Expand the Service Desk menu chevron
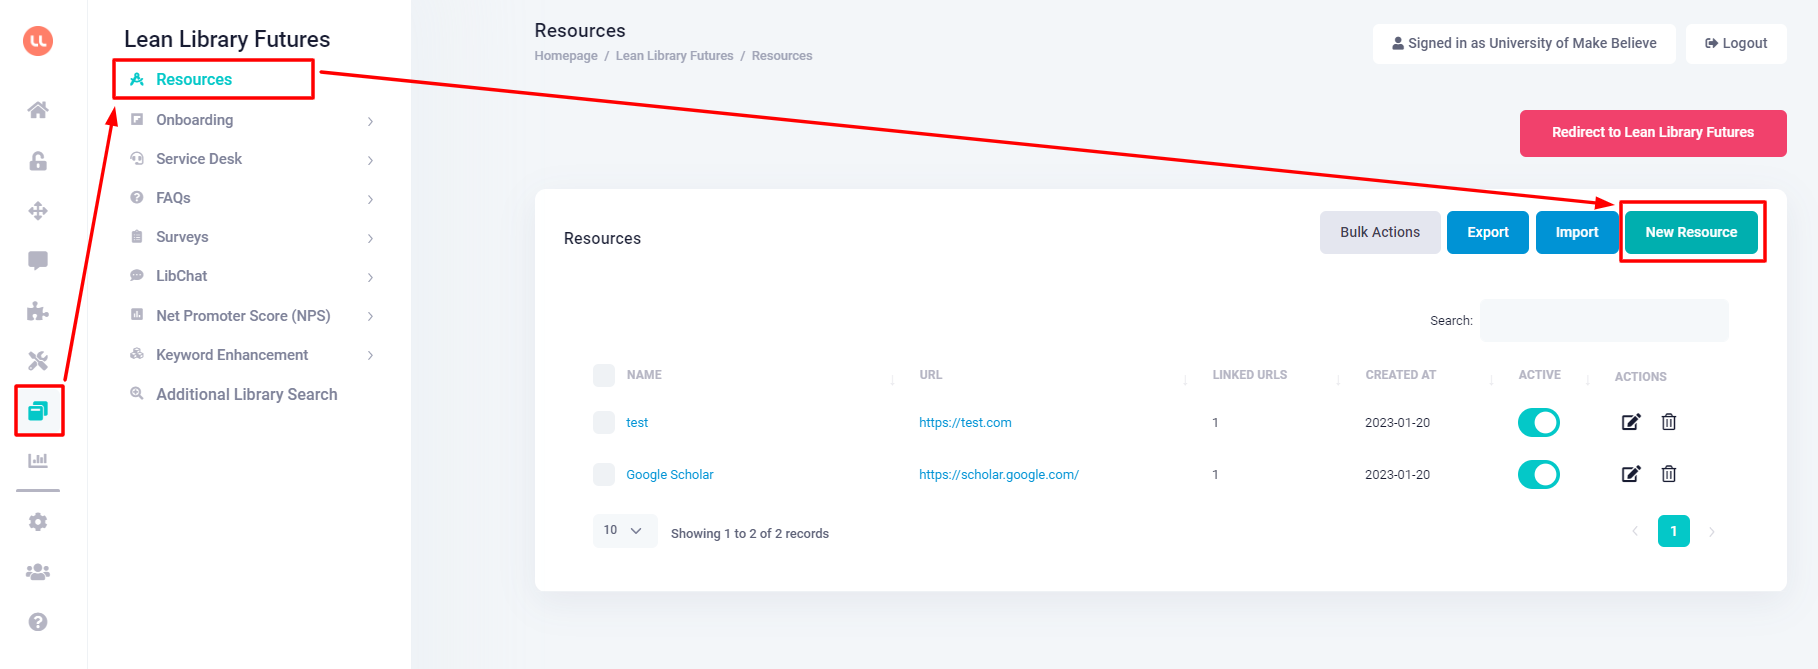 pos(370,160)
